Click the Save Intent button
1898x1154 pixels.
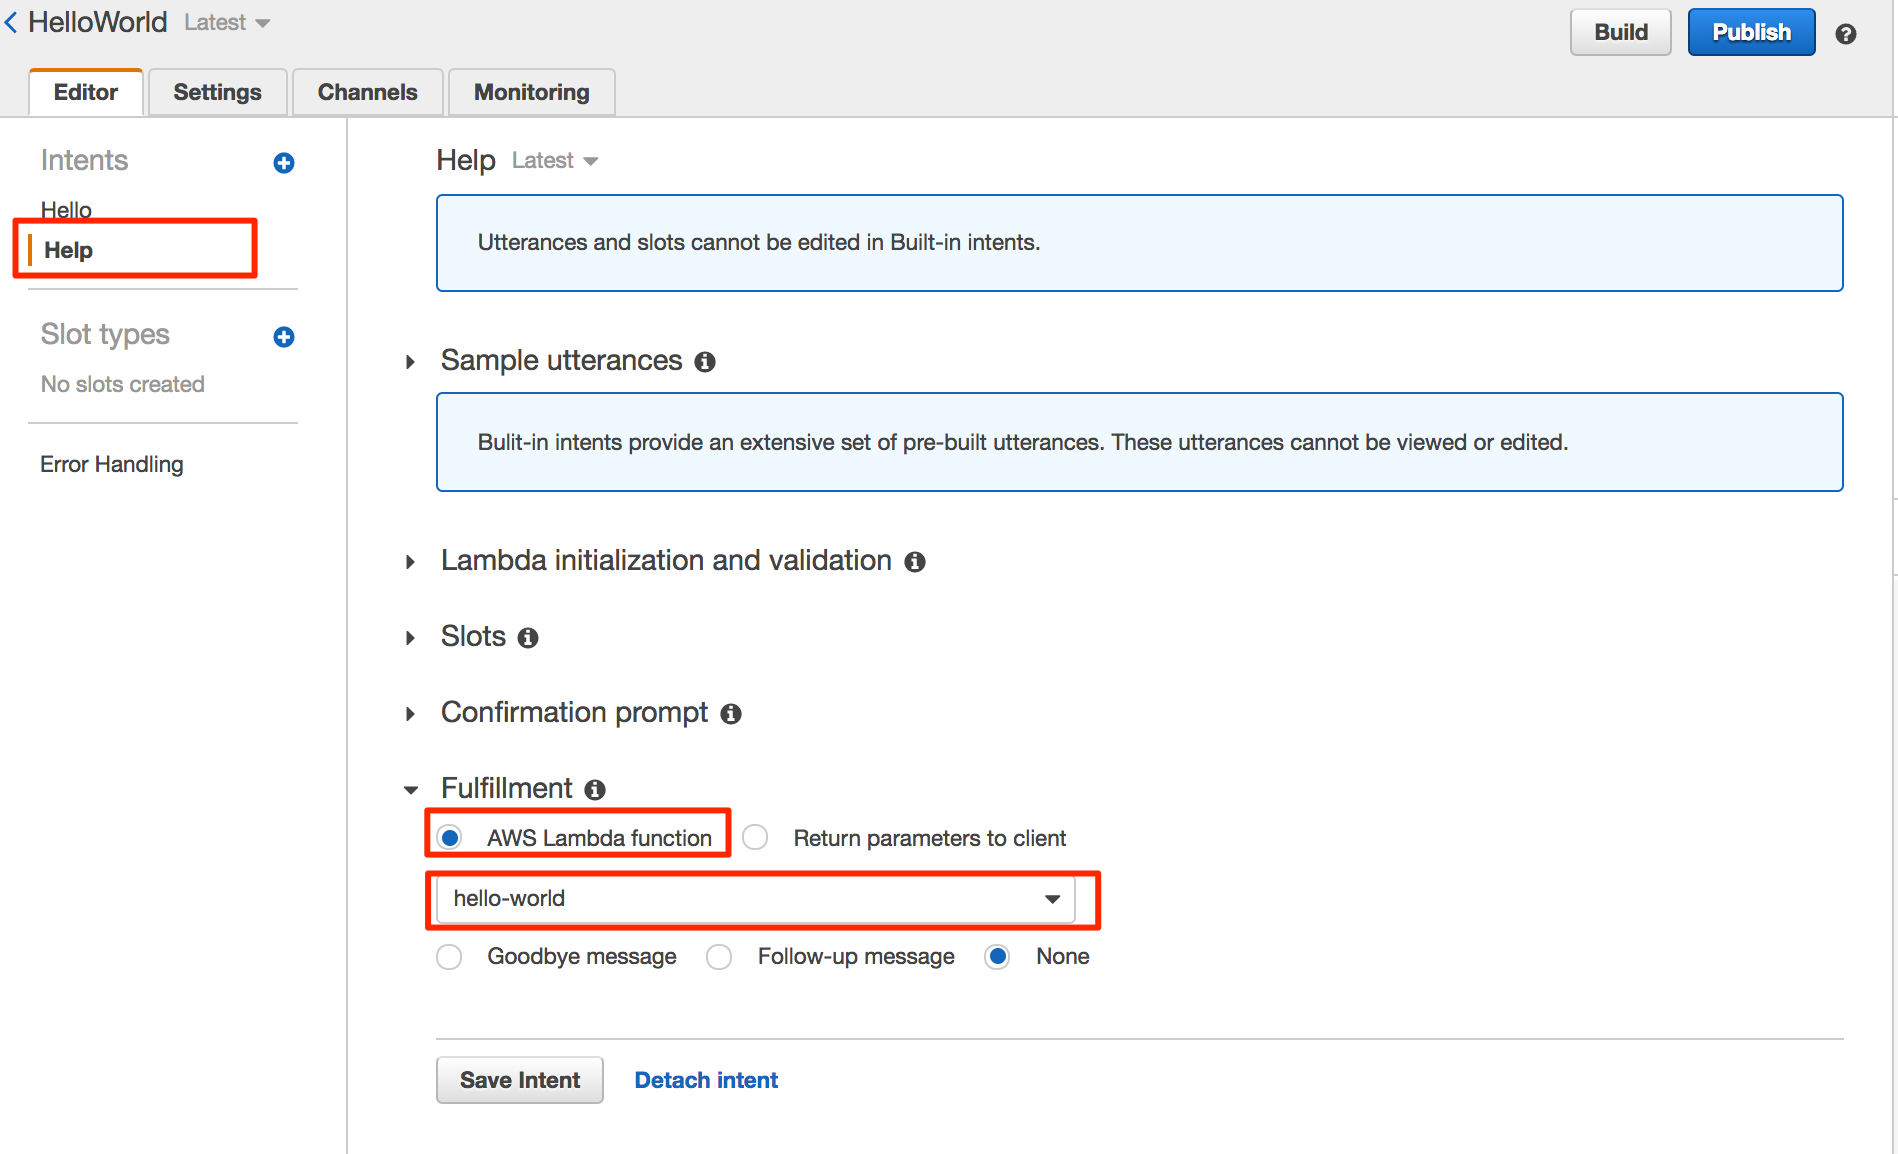[x=519, y=1080]
